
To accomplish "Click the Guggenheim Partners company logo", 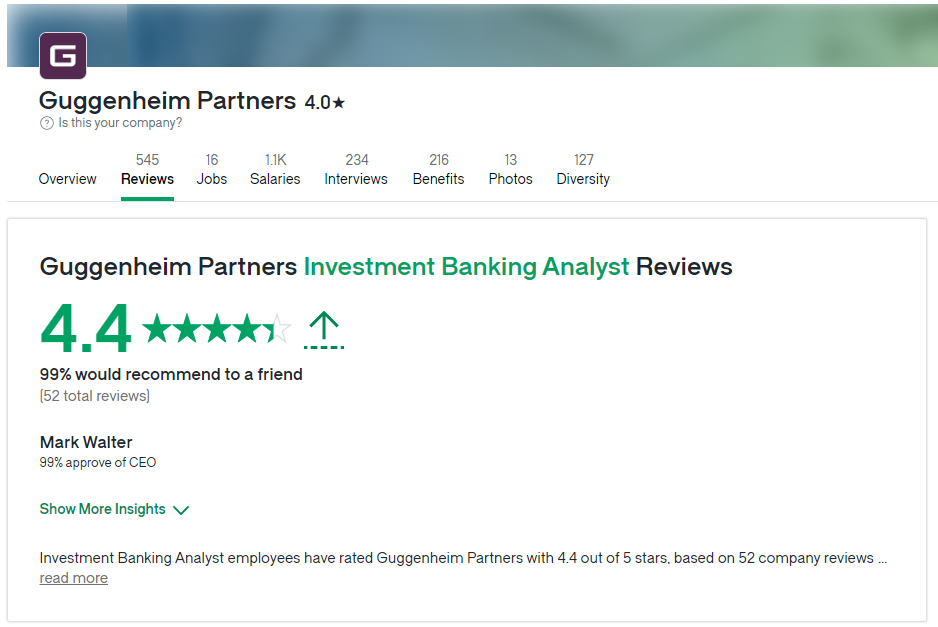I will 63,56.
